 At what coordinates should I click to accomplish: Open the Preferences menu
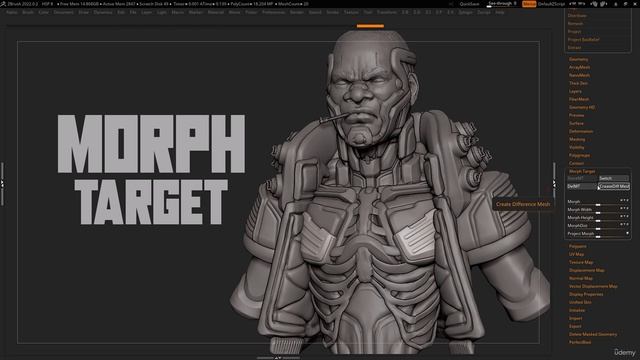[x=273, y=12]
